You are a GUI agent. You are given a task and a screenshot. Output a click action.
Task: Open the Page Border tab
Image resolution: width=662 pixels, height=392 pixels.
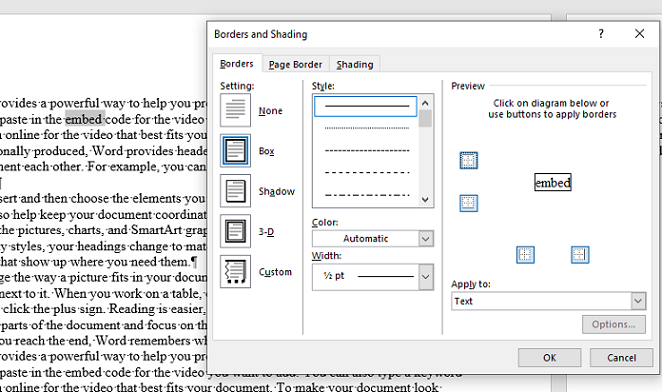(296, 65)
